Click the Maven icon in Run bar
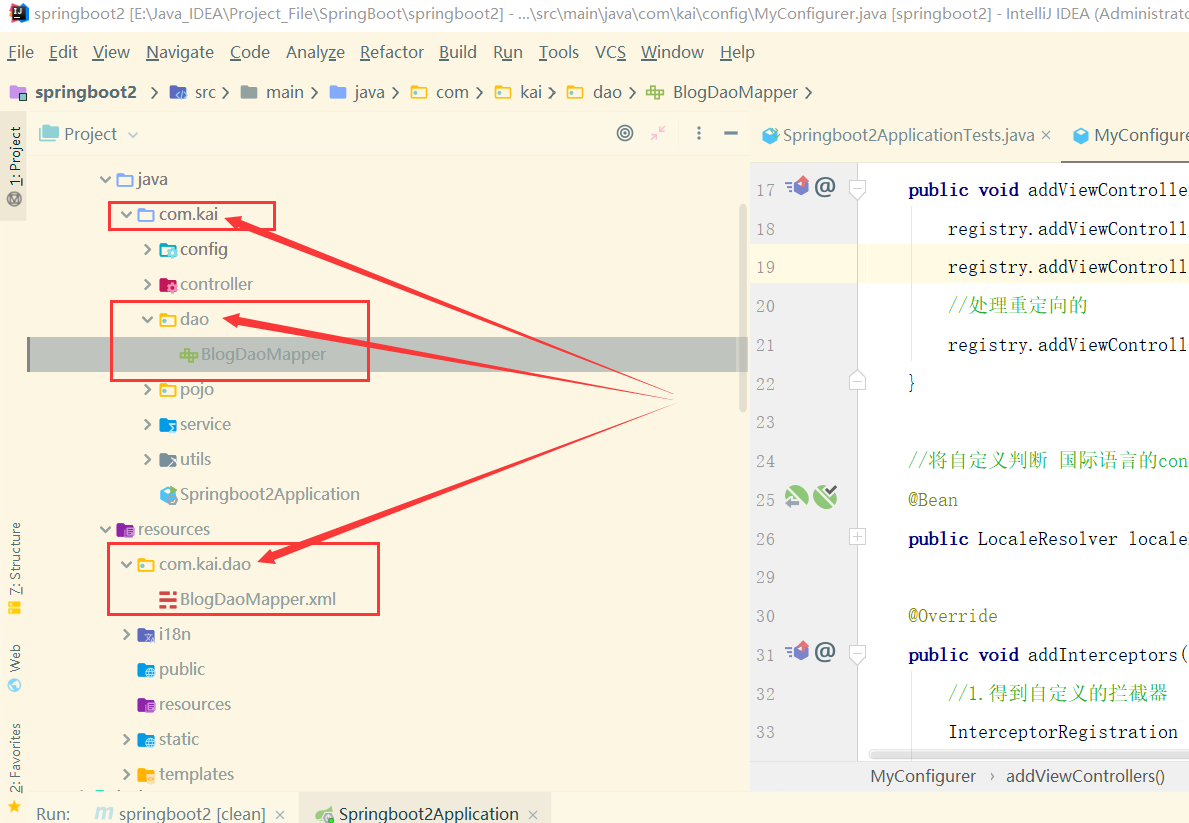 click(x=104, y=813)
